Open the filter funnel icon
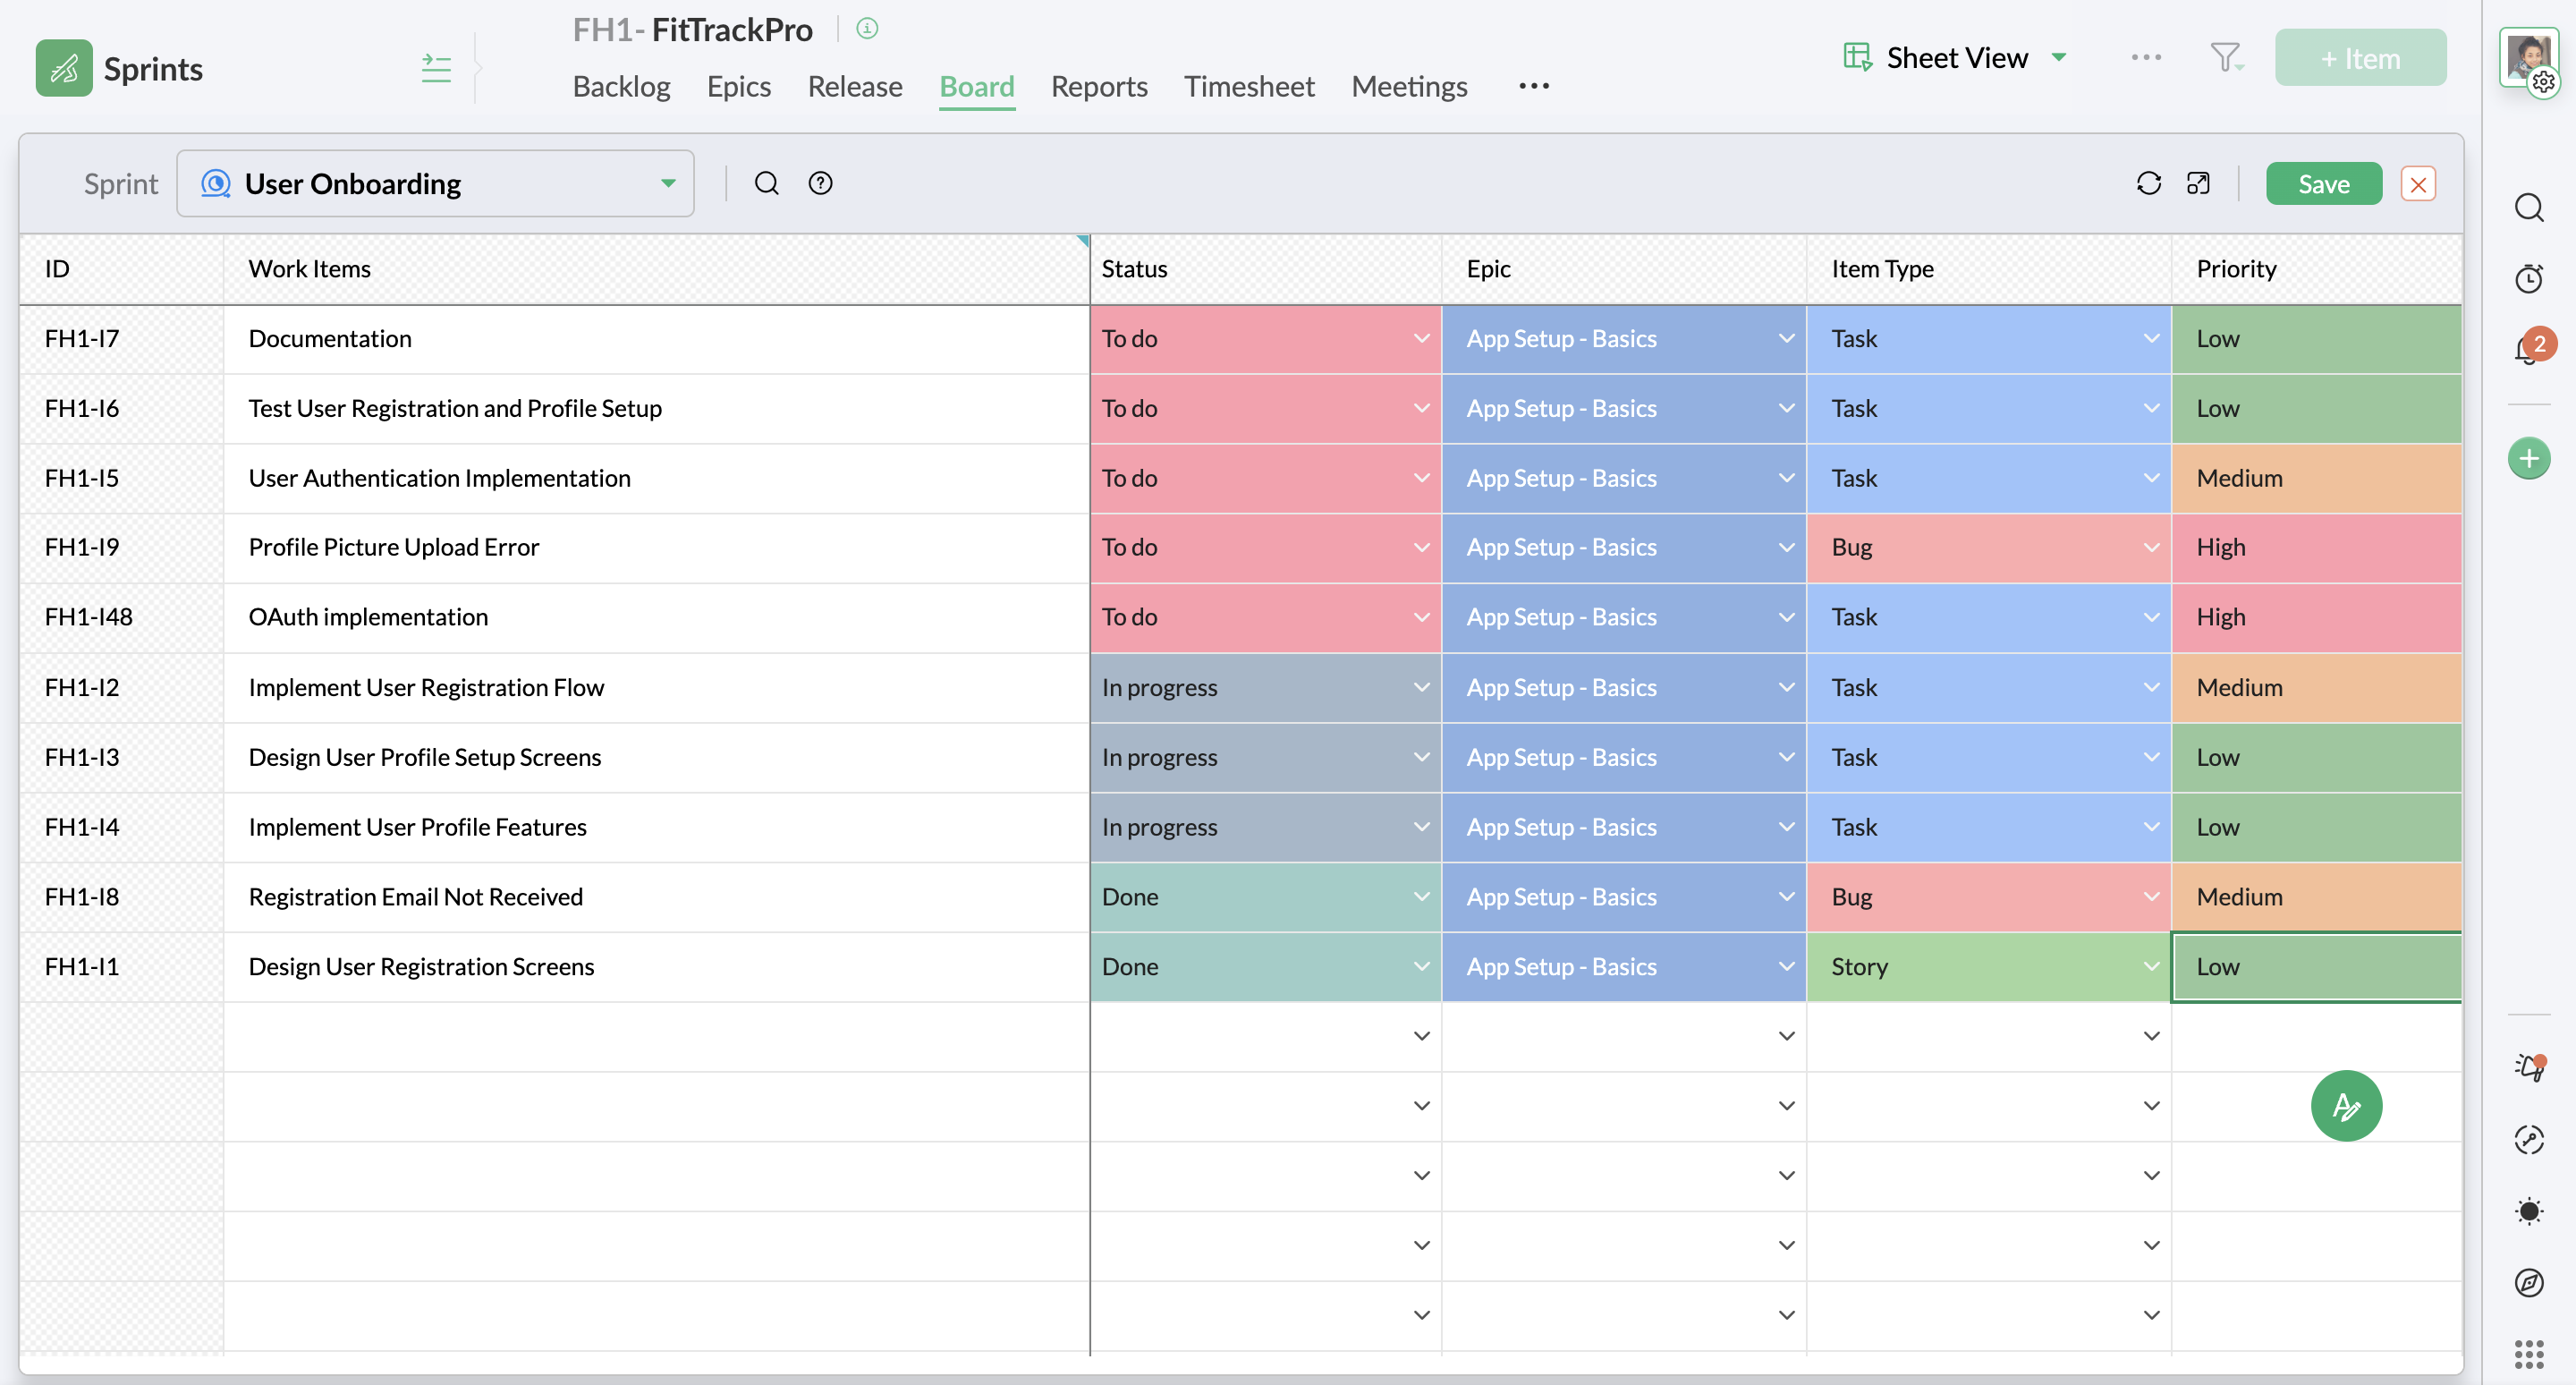 coord(2225,57)
